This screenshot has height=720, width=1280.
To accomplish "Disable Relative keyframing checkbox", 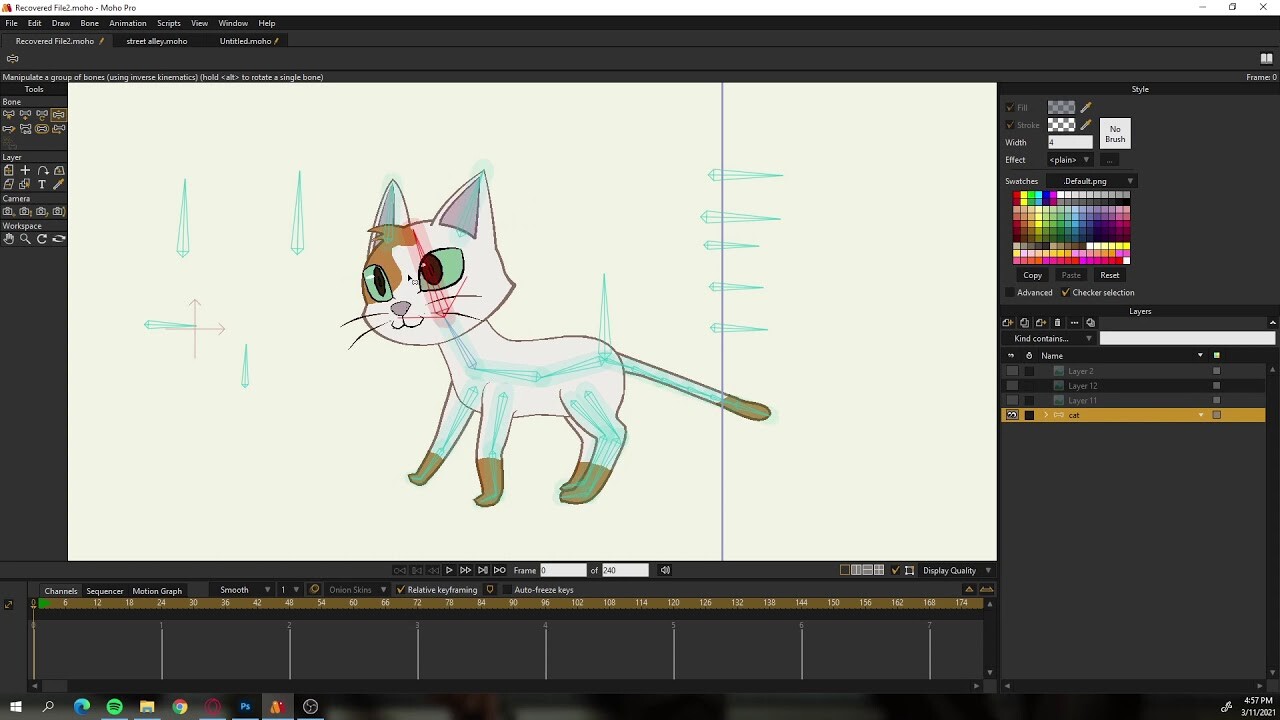I will point(400,590).
